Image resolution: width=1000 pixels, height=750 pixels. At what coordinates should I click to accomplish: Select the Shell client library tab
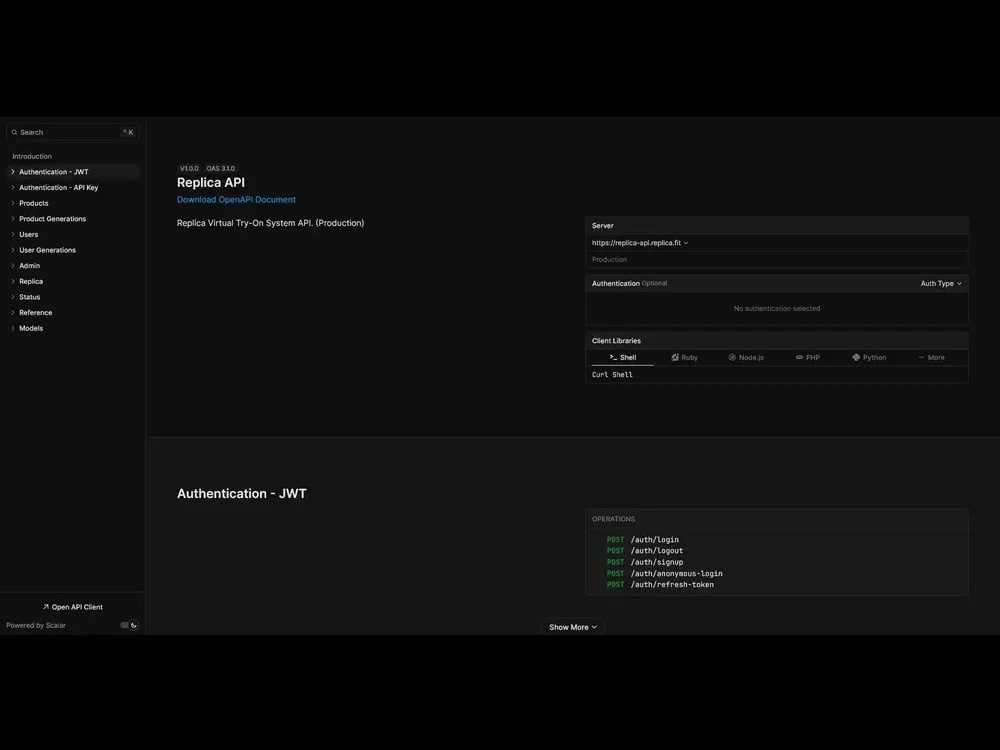click(622, 358)
